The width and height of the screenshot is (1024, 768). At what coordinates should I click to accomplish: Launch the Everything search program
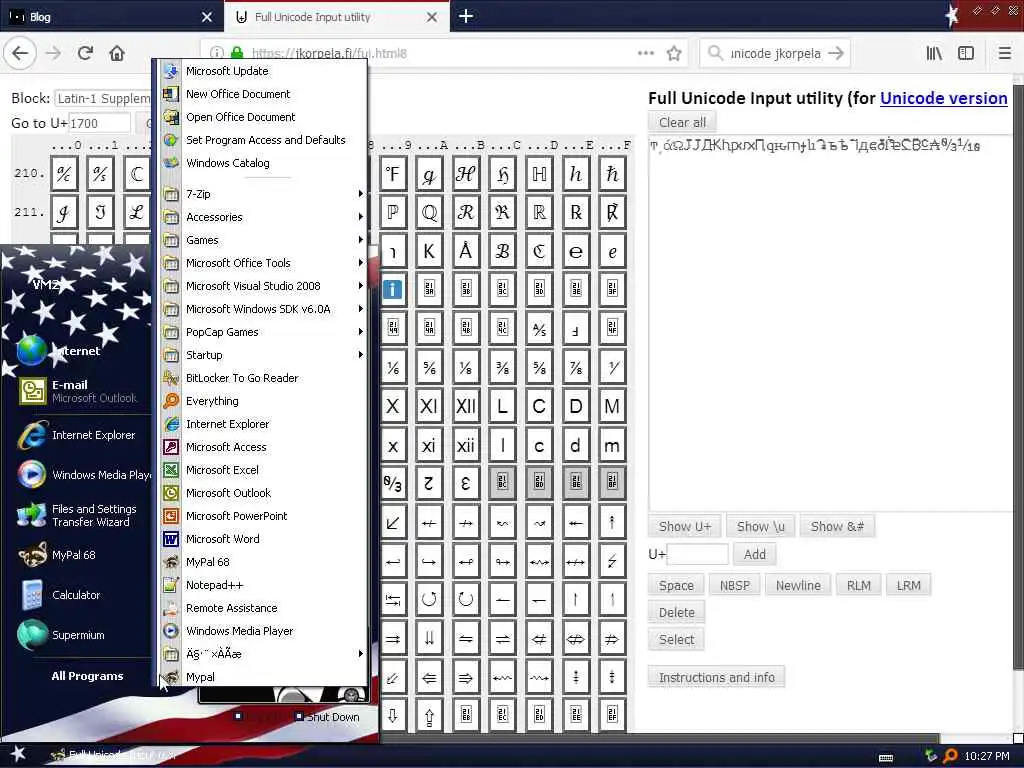(212, 401)
